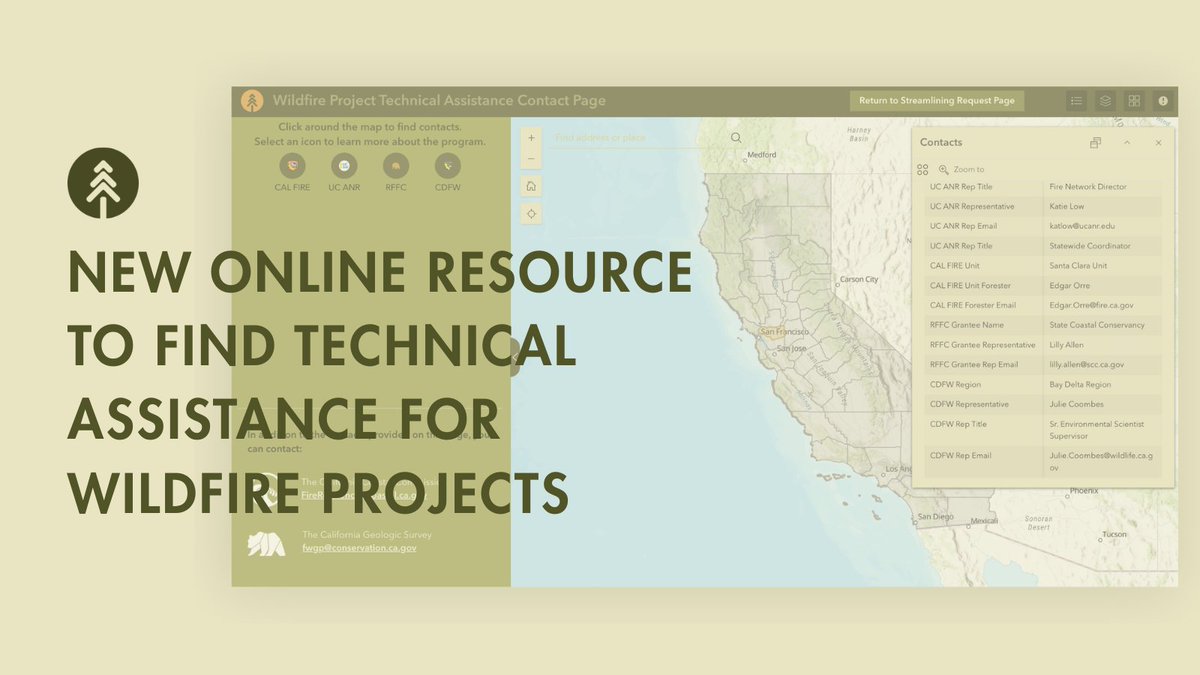Click Return to Streamlining Request Page
Image resolution: width=1200 pixels, height=675 pixels.
[x=937, y=101]
